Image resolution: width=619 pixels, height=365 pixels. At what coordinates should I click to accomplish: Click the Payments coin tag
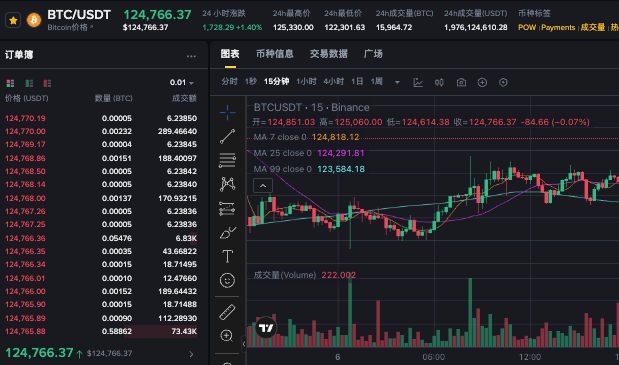pyautogui.click(x=558, y=27)
